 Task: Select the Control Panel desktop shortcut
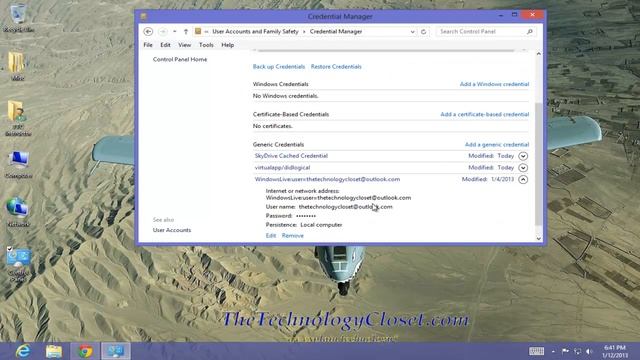coord(18,263)
